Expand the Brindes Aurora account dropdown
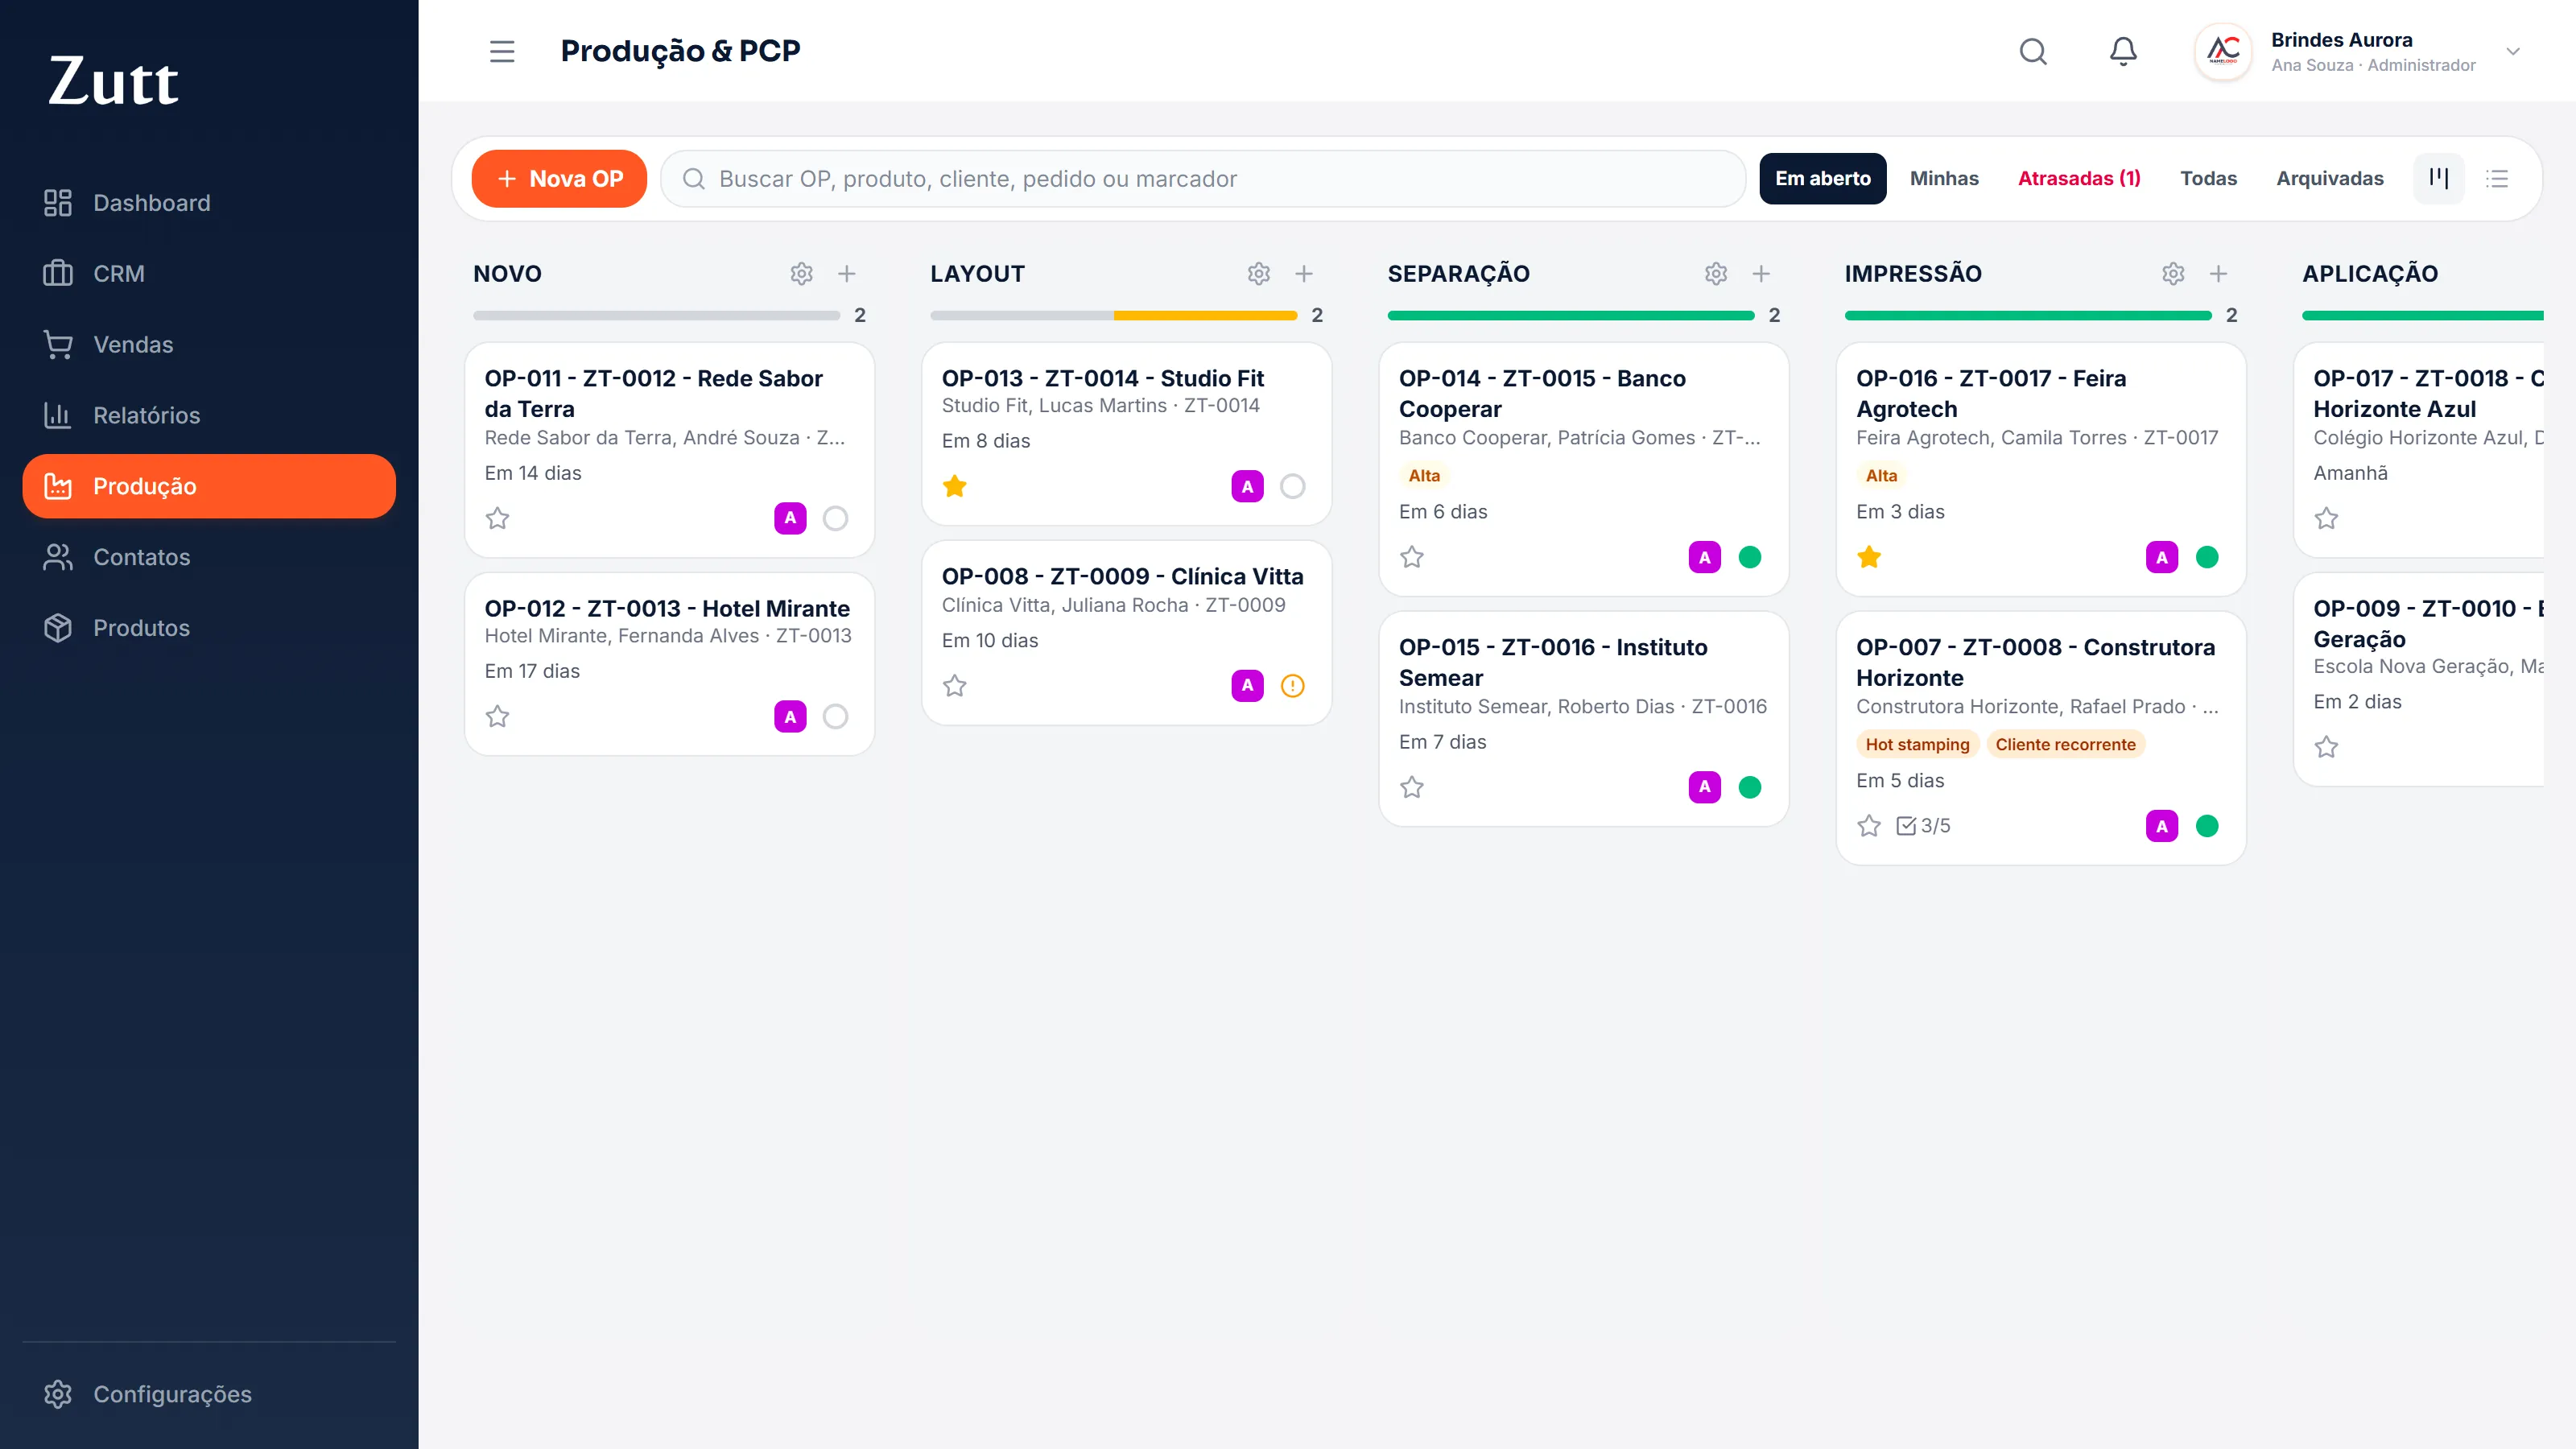 (x=2513, y=51)
